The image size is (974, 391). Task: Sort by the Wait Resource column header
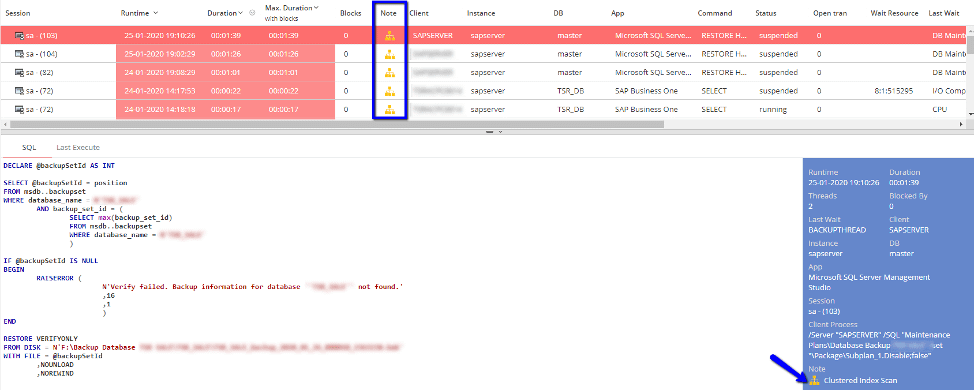click(x=894, y=13)
